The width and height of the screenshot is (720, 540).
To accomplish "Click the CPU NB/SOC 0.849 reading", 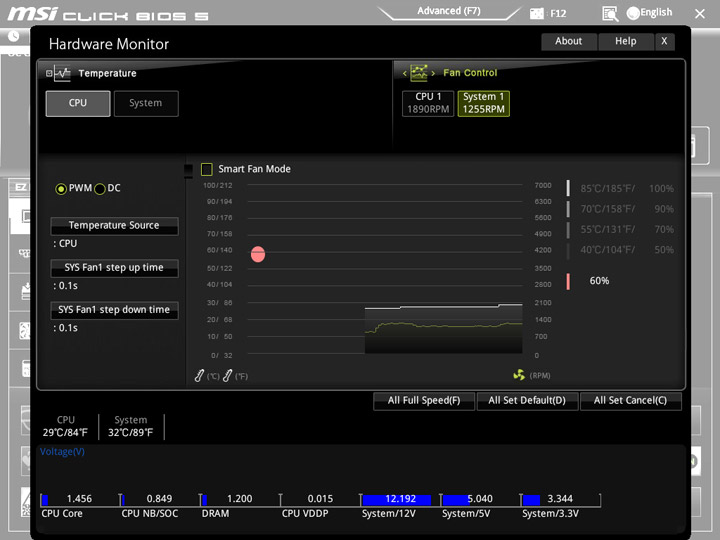I will tap(159, 499).
